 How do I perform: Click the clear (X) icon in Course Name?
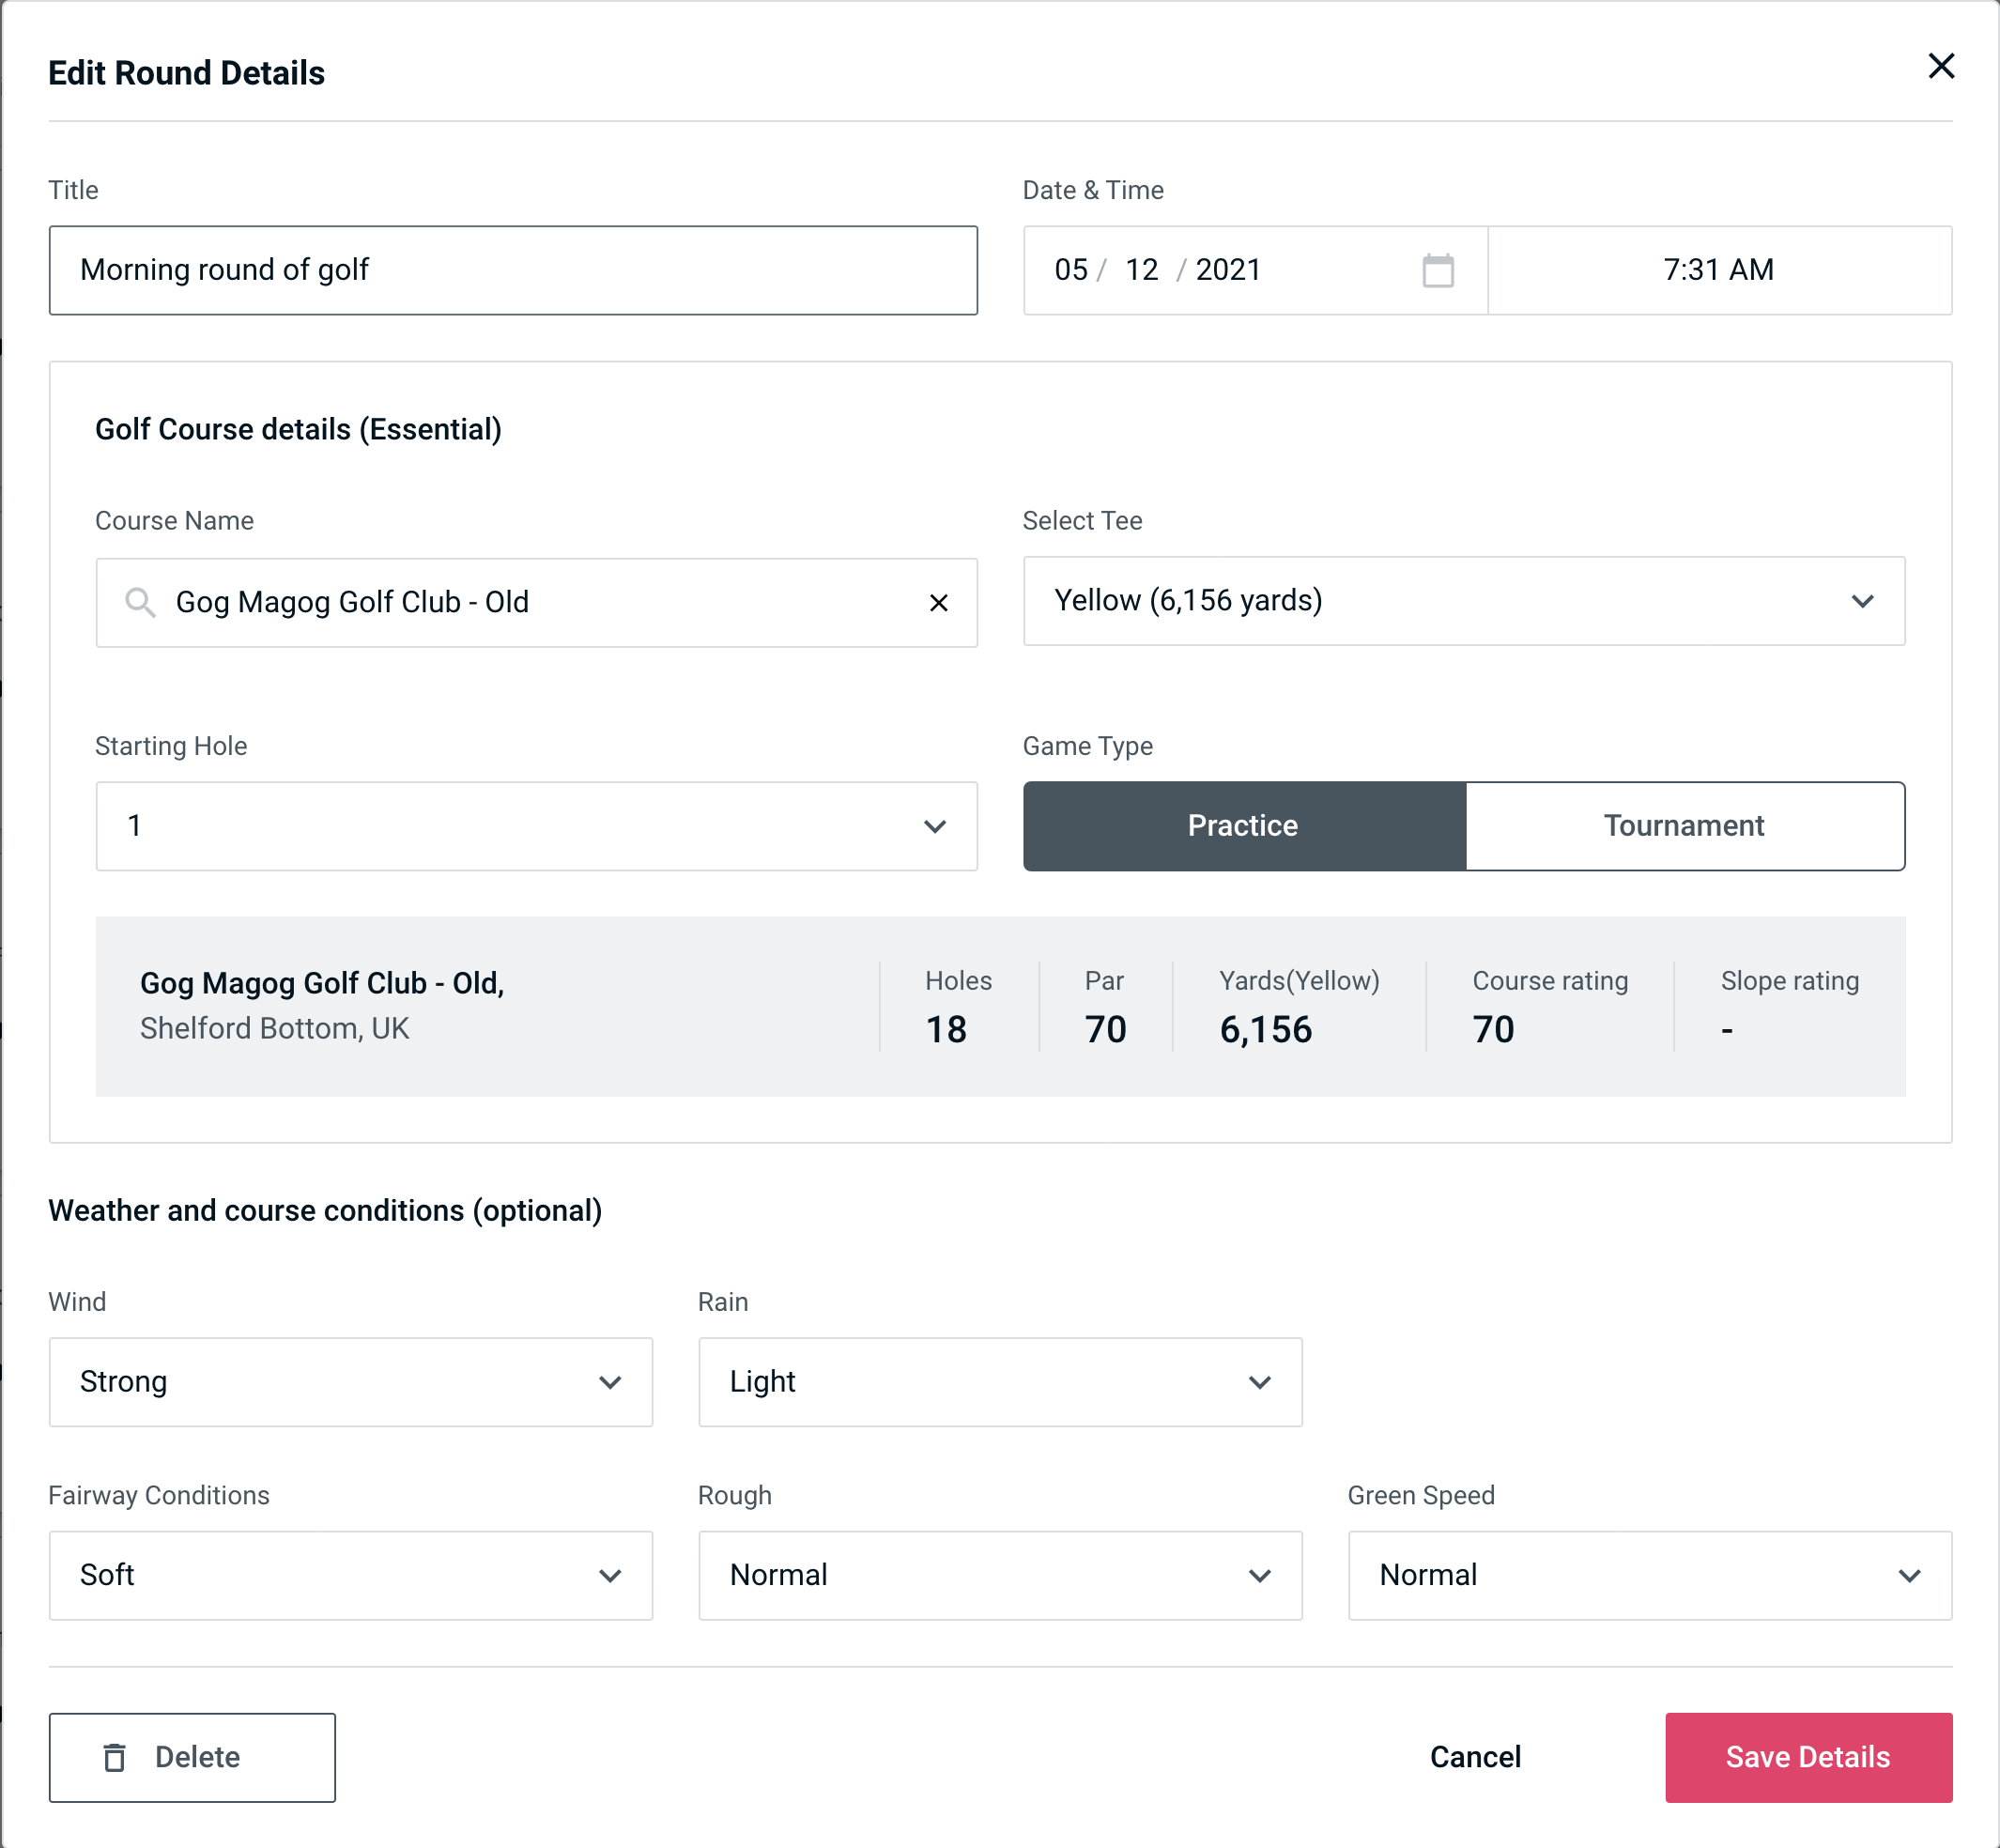pos(939,601)
